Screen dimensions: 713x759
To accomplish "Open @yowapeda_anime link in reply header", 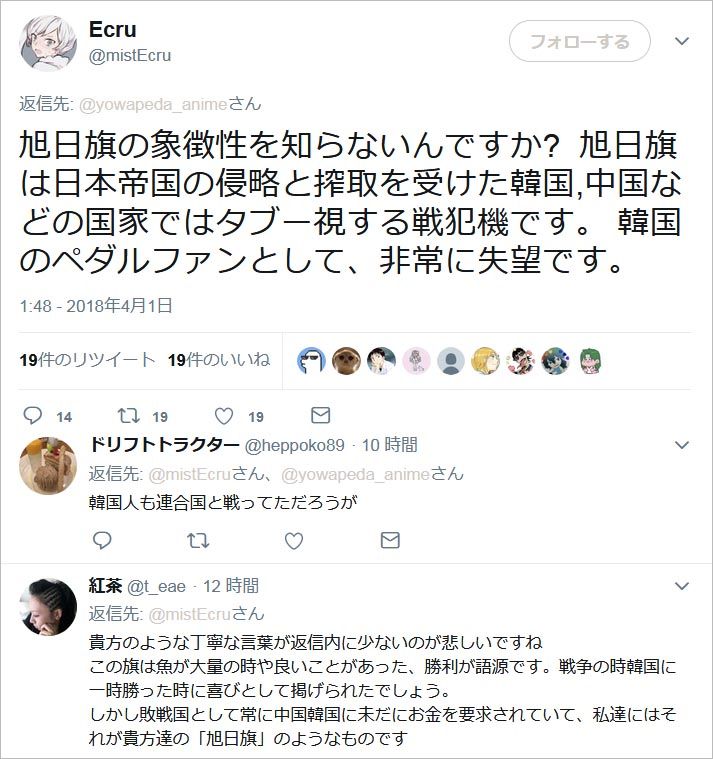I will [152, 105].
